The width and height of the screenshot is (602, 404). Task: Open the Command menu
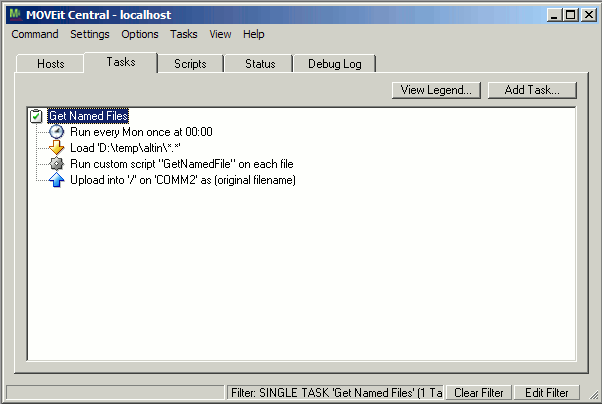click(35, 34)
